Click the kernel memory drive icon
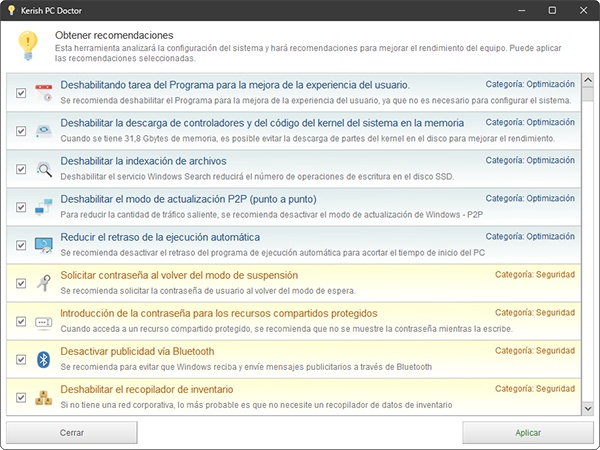 point(44,130)
